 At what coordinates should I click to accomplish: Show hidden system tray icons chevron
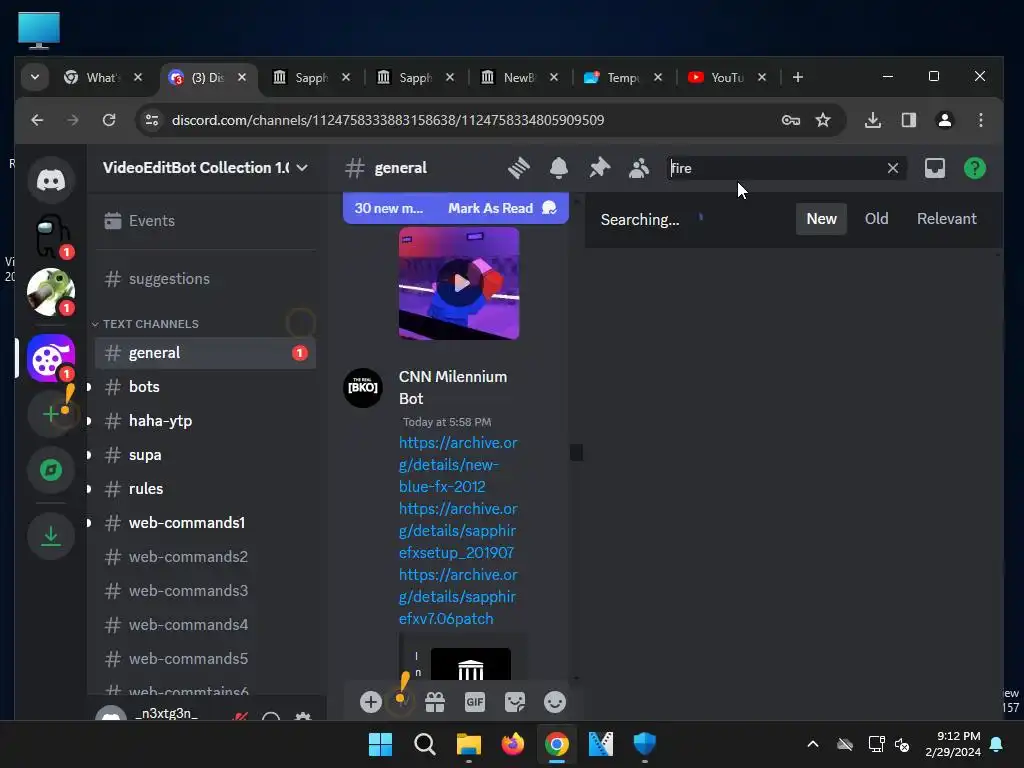(x=812, y=744)
